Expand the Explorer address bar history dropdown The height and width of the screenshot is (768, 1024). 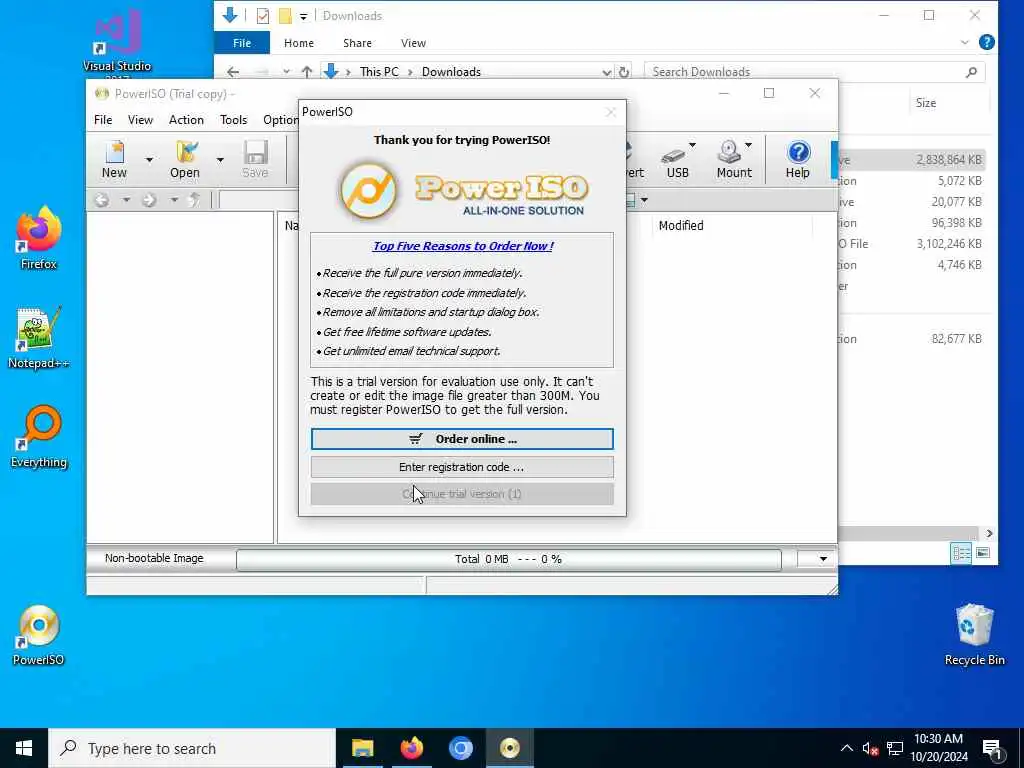click(607, 72)
